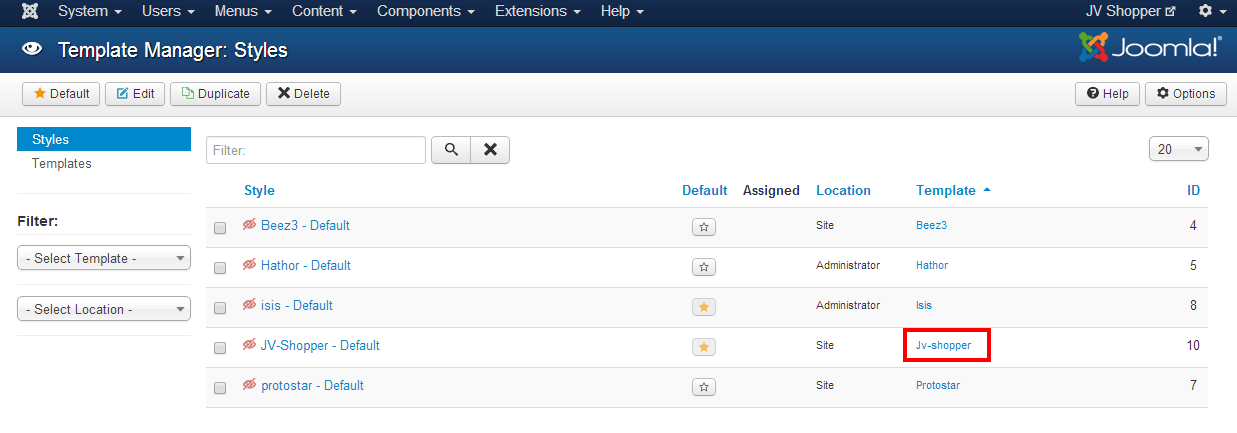Viewport: 1237px width, 433px height.
Task: Open the JV-Shopper - Default style
Action: [x=320, y=345]
